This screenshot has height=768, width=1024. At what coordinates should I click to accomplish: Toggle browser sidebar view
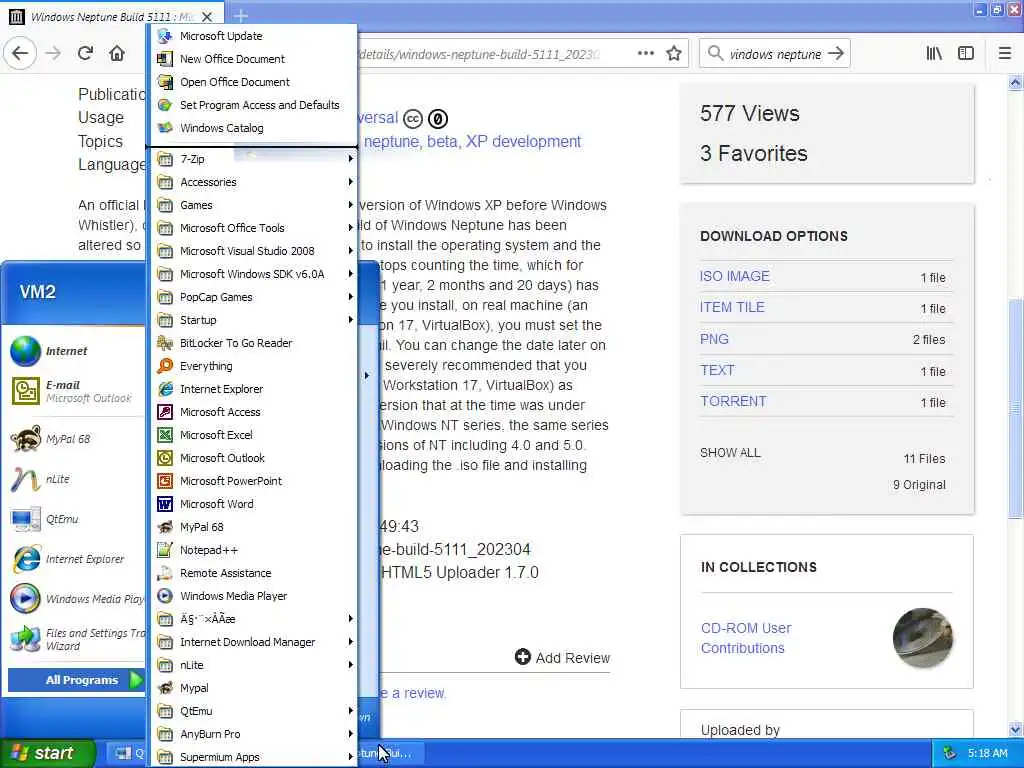(x=966, y=54)
